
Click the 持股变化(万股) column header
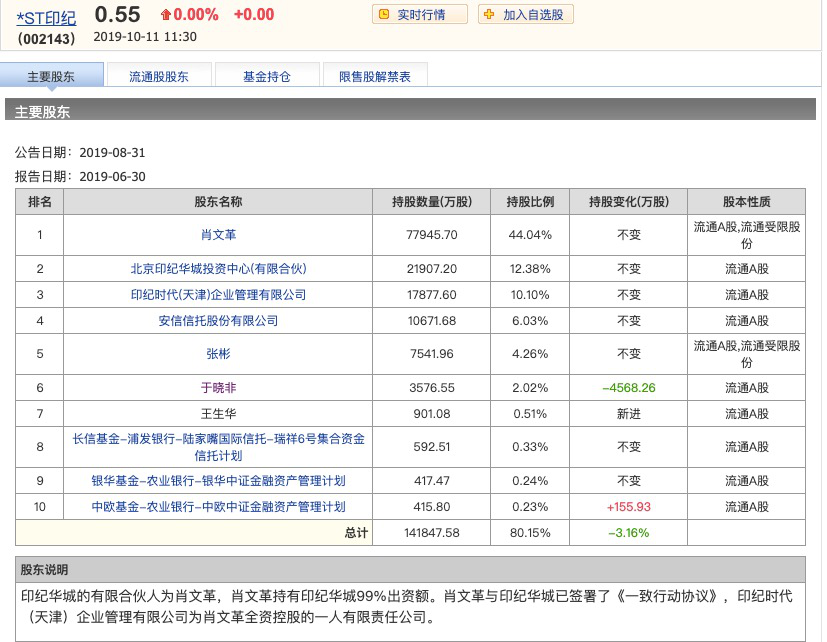(629, 202)
